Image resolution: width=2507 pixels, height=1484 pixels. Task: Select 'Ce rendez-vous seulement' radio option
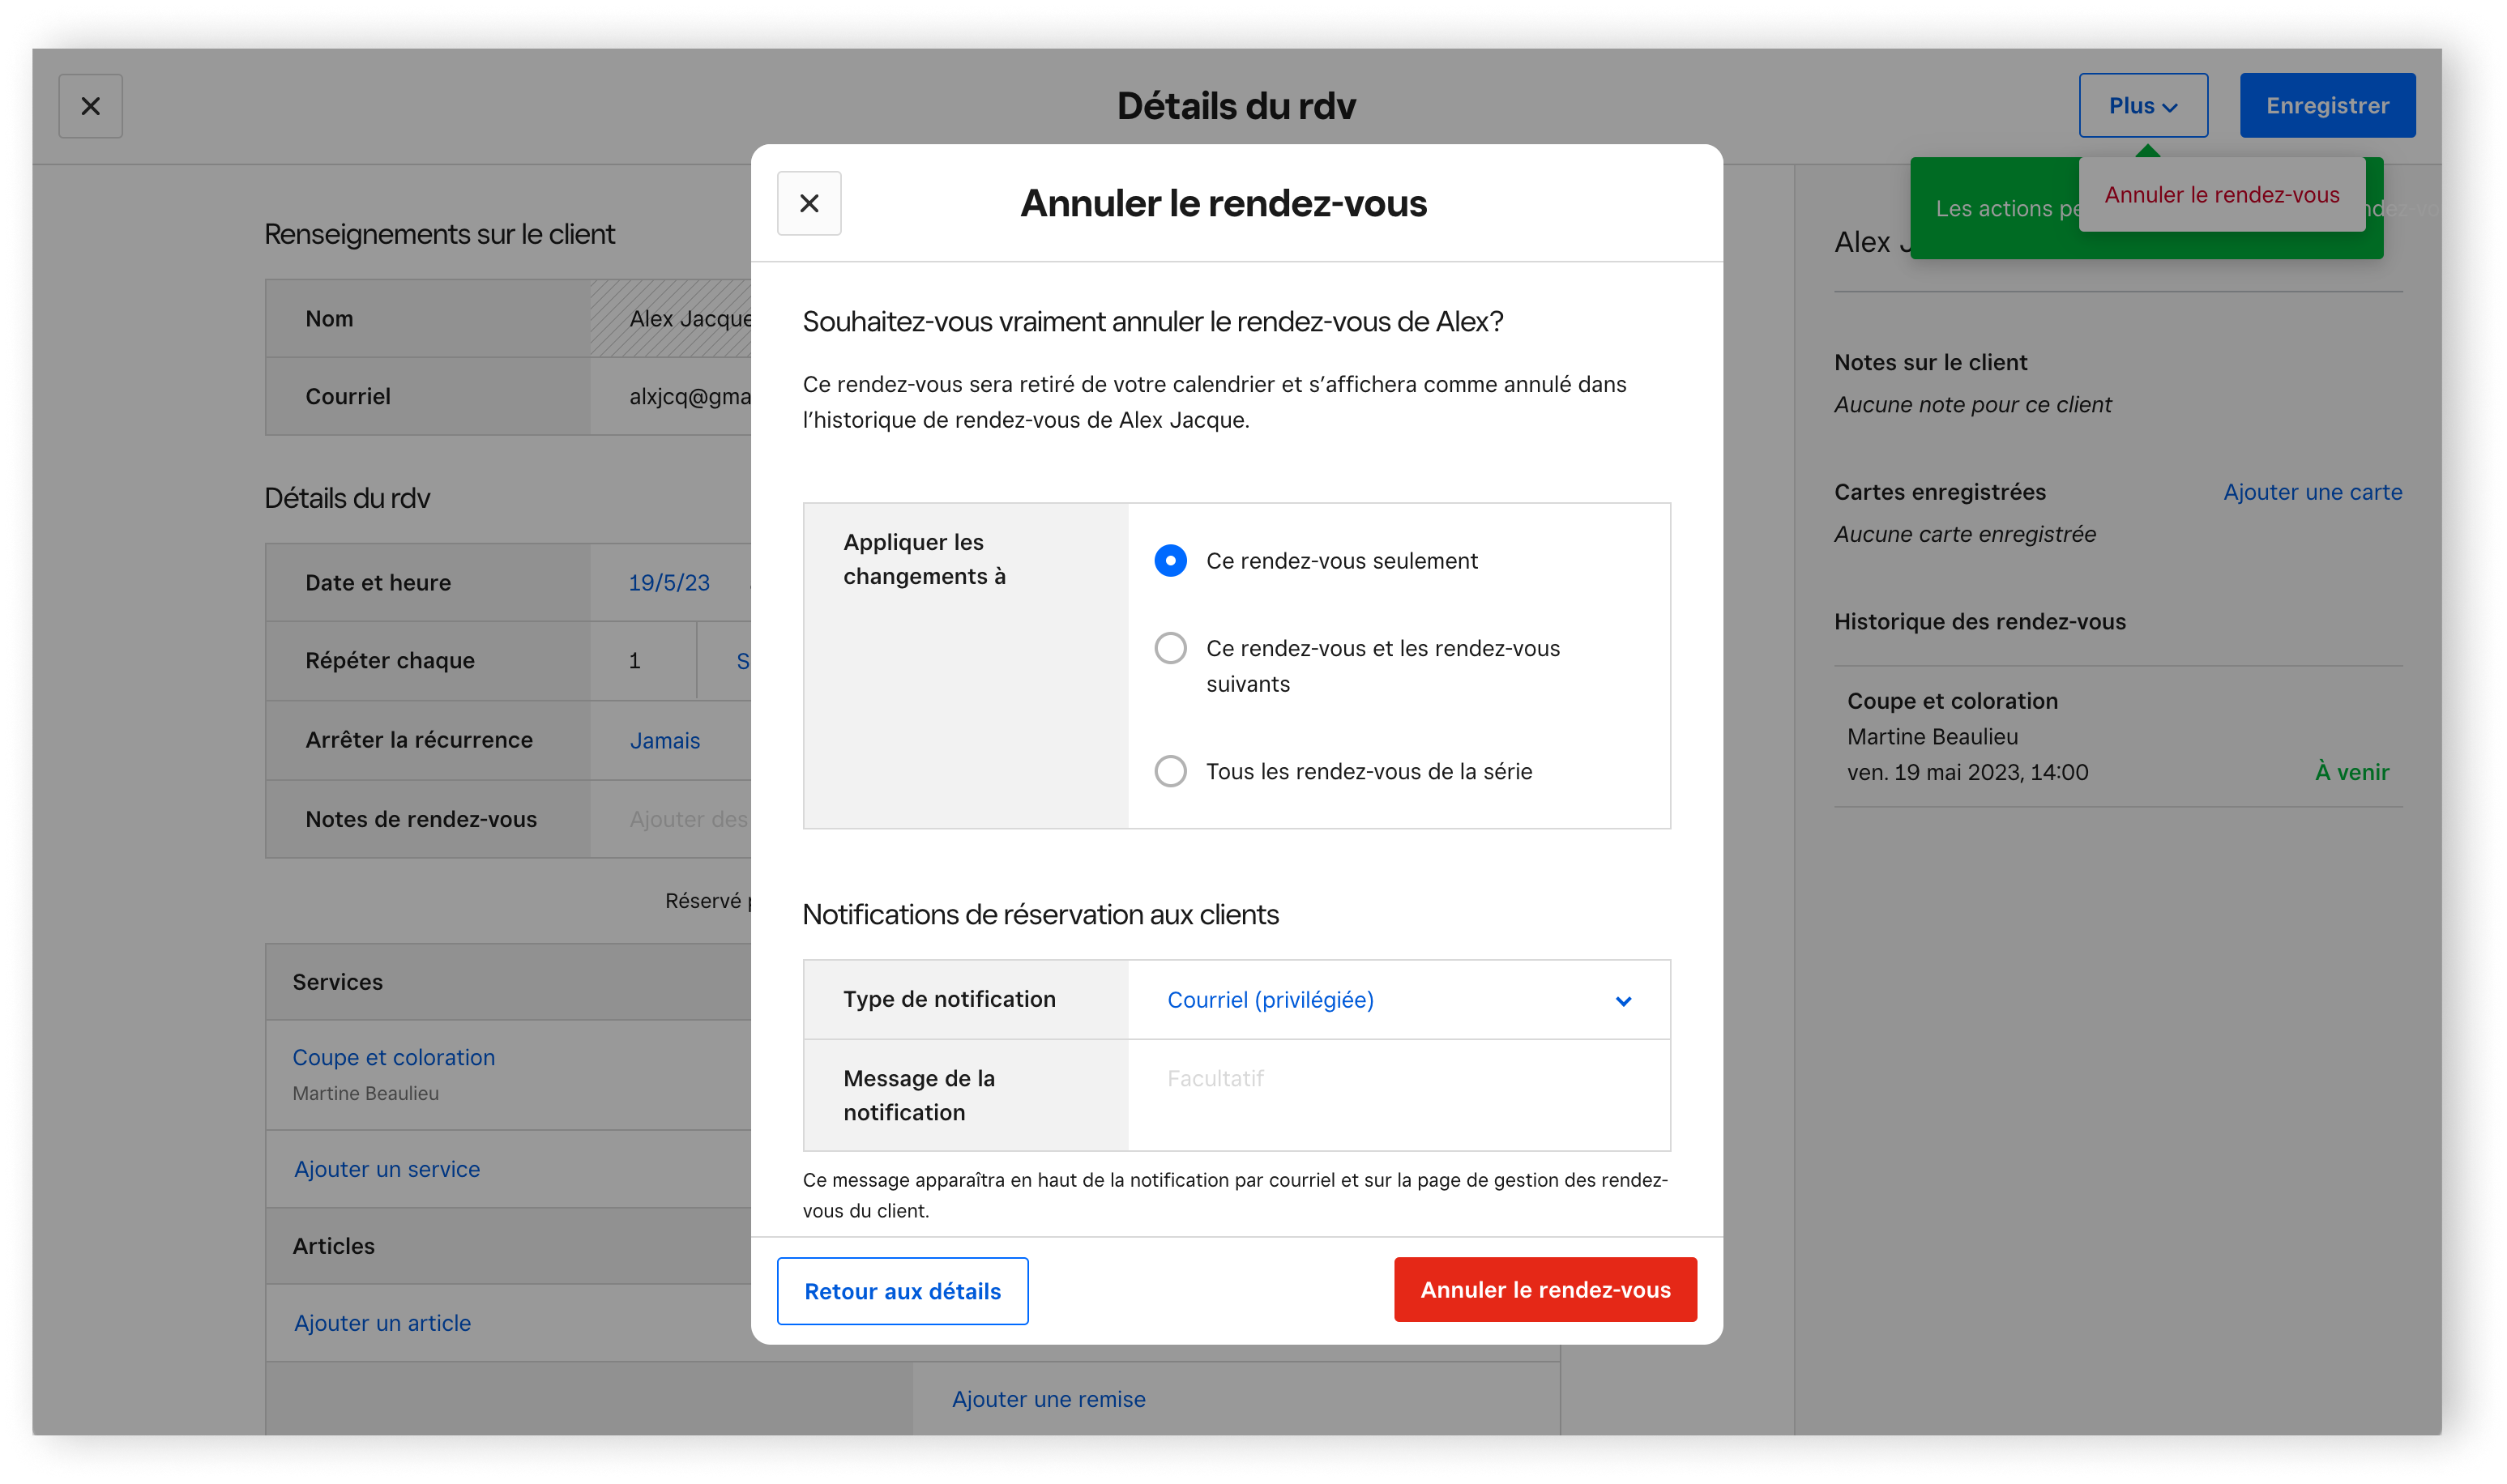[x=1170, y=561]
